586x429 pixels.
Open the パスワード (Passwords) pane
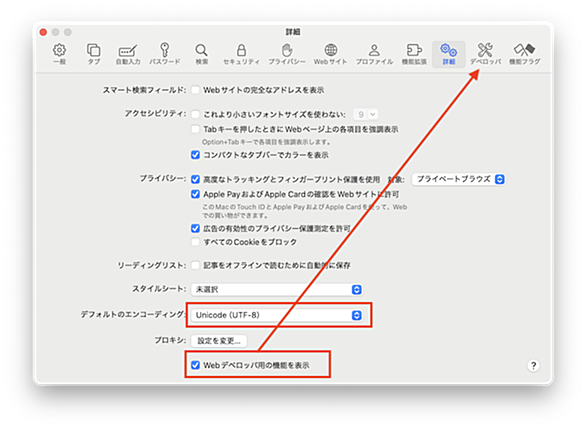click(x=164, y=54)
